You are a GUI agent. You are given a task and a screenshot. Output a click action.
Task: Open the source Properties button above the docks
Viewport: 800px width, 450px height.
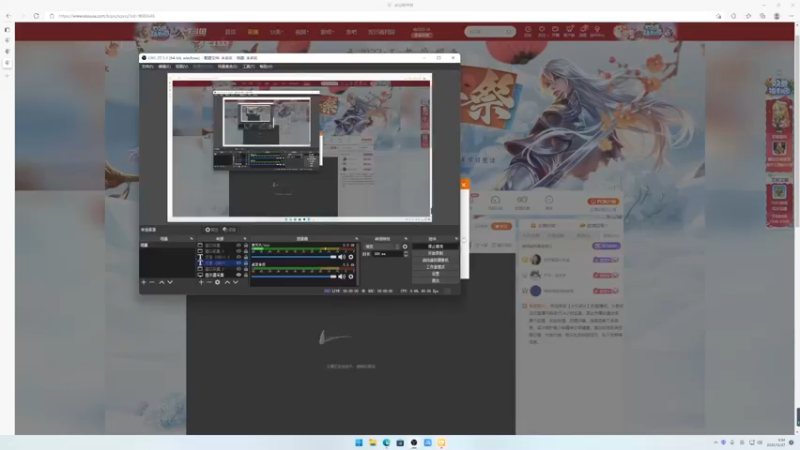[x=211, y=230]
